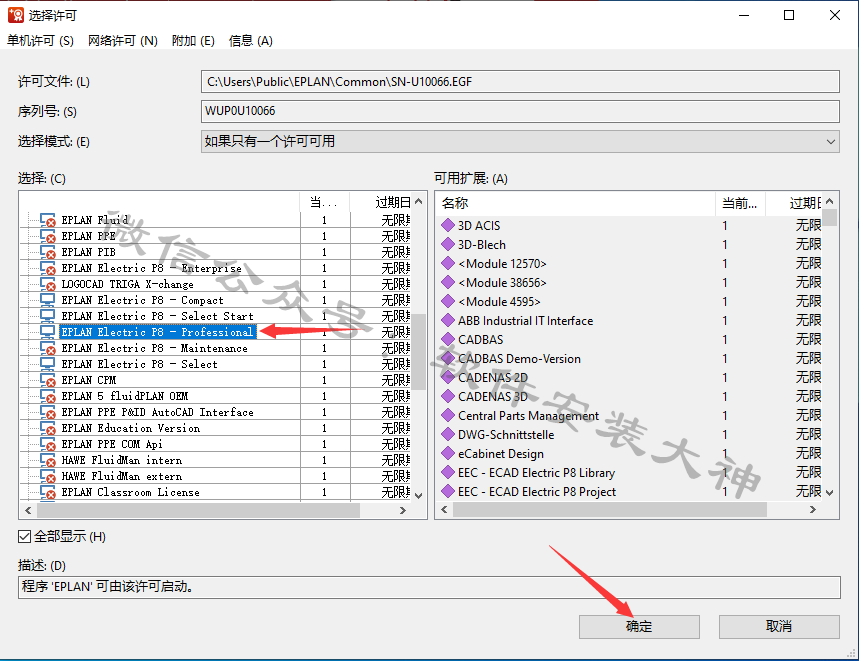Click the CADBAS diamond icon

448,340
